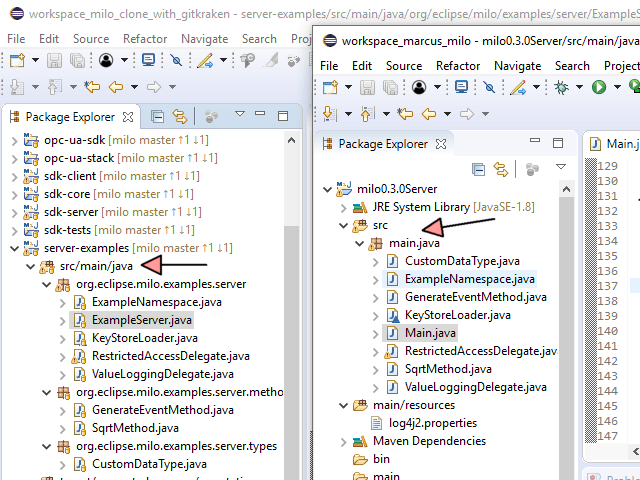Image resolution: width=640 pixels, height=480 pixels.
Task: Open Refactor menu in left window
Action: pyautogui.click(x=145, y=39)
